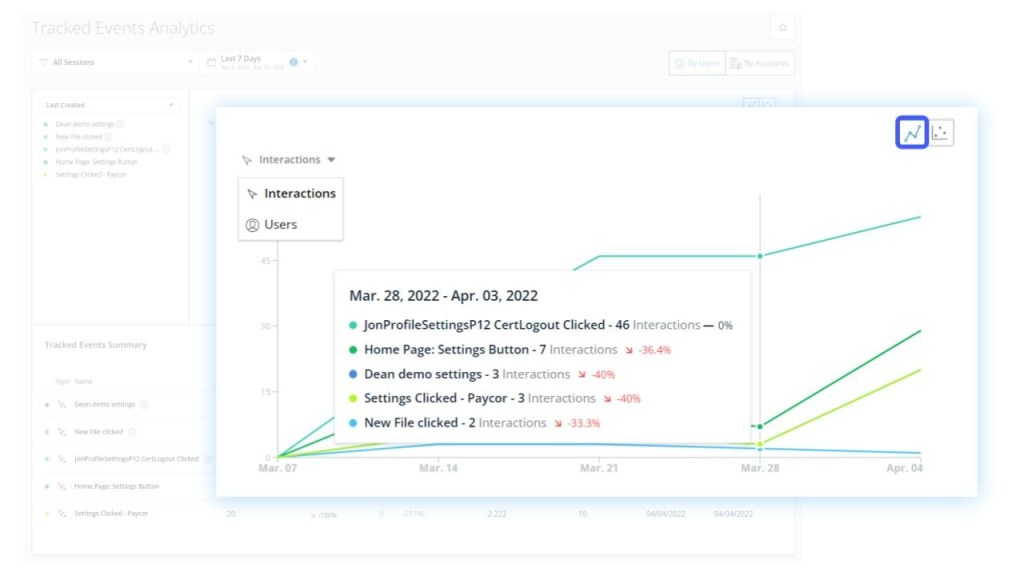Click info icon beside Dean demo settings legend
Screen dimensions: 1024x576
[121, 124]
